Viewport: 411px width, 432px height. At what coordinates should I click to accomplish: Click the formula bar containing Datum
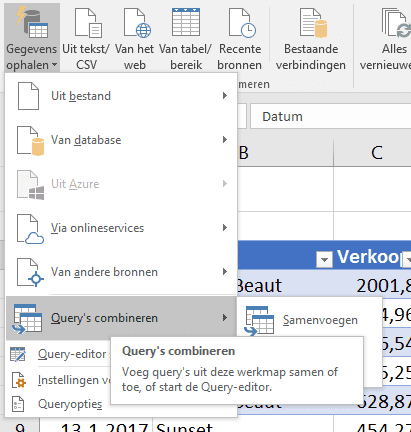[x=331, y=116]
